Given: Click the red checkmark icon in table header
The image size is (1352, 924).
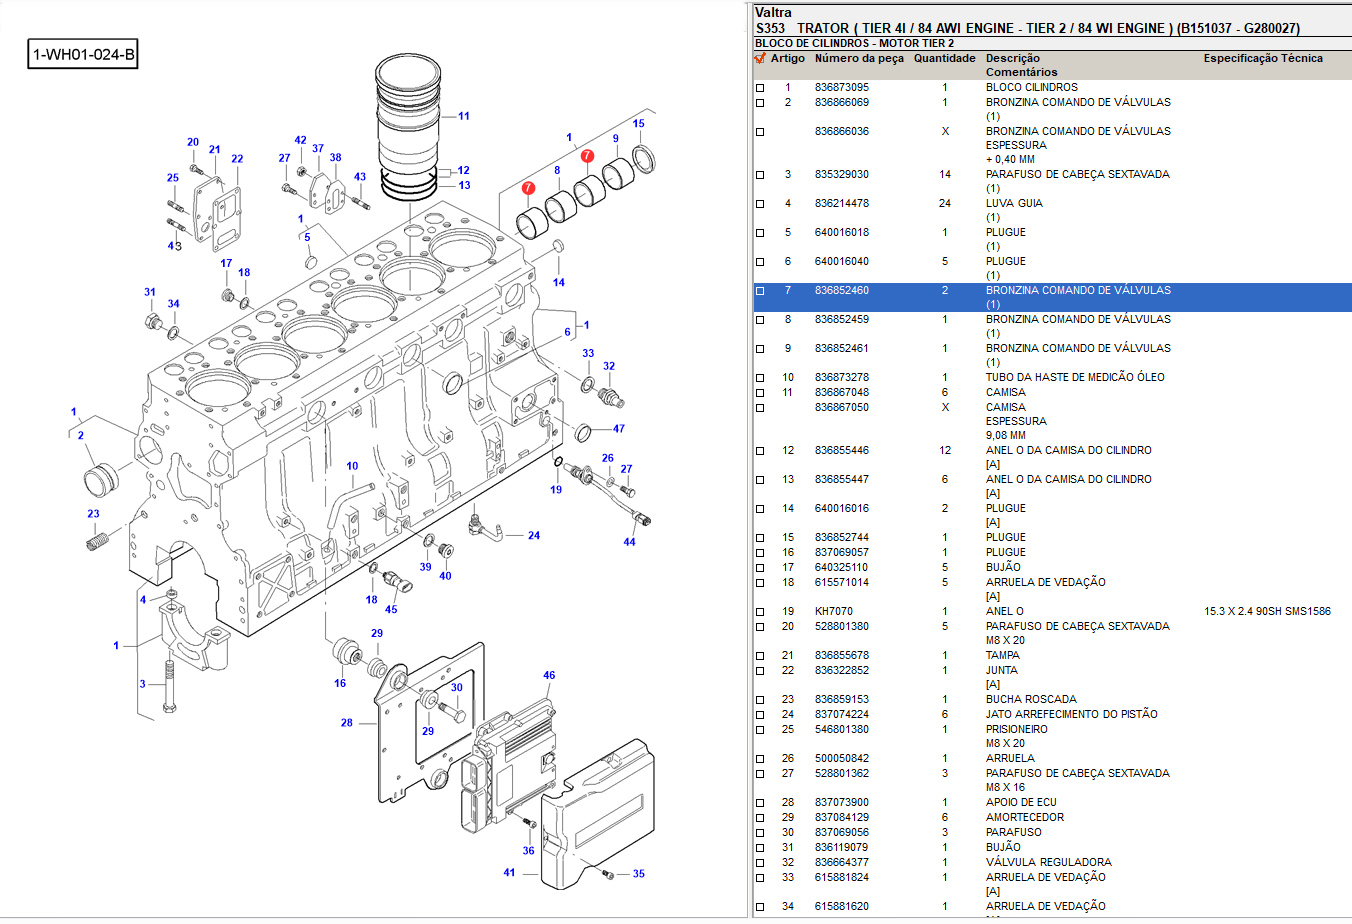Looking at the screenshot, I should pos(760,58).
